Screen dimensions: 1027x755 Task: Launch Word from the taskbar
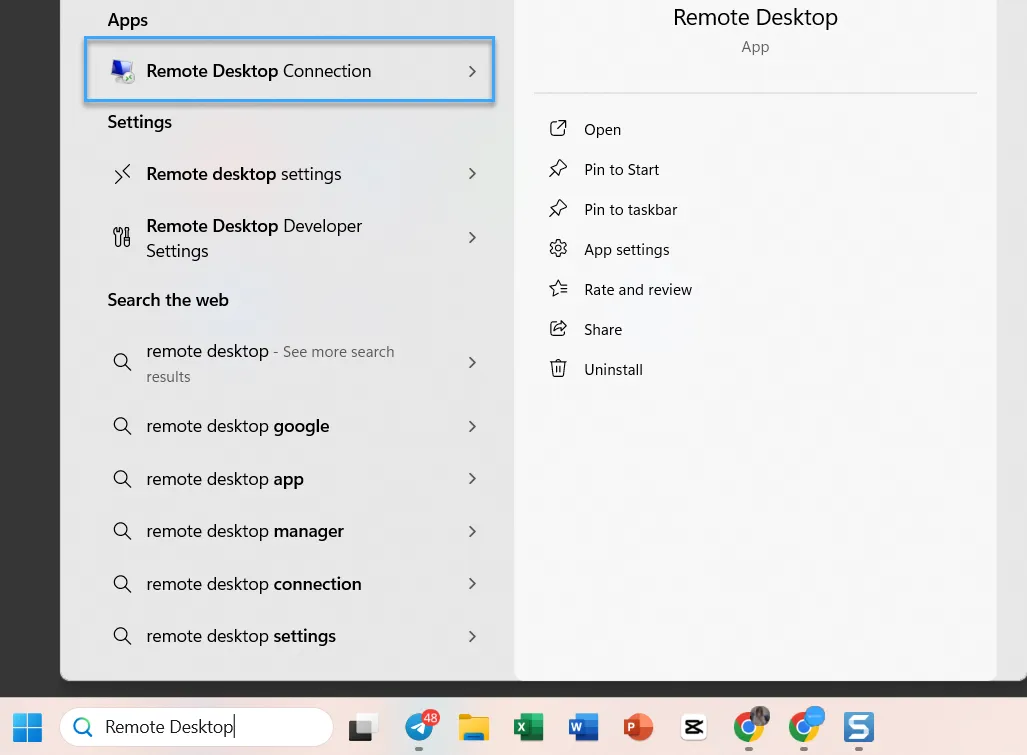pos(584,727)
